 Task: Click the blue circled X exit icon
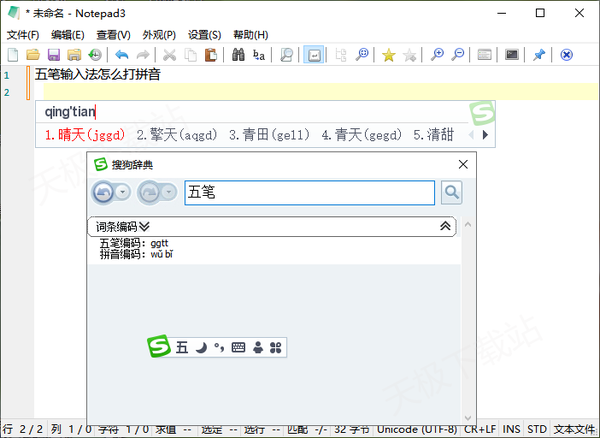[566, 55]
